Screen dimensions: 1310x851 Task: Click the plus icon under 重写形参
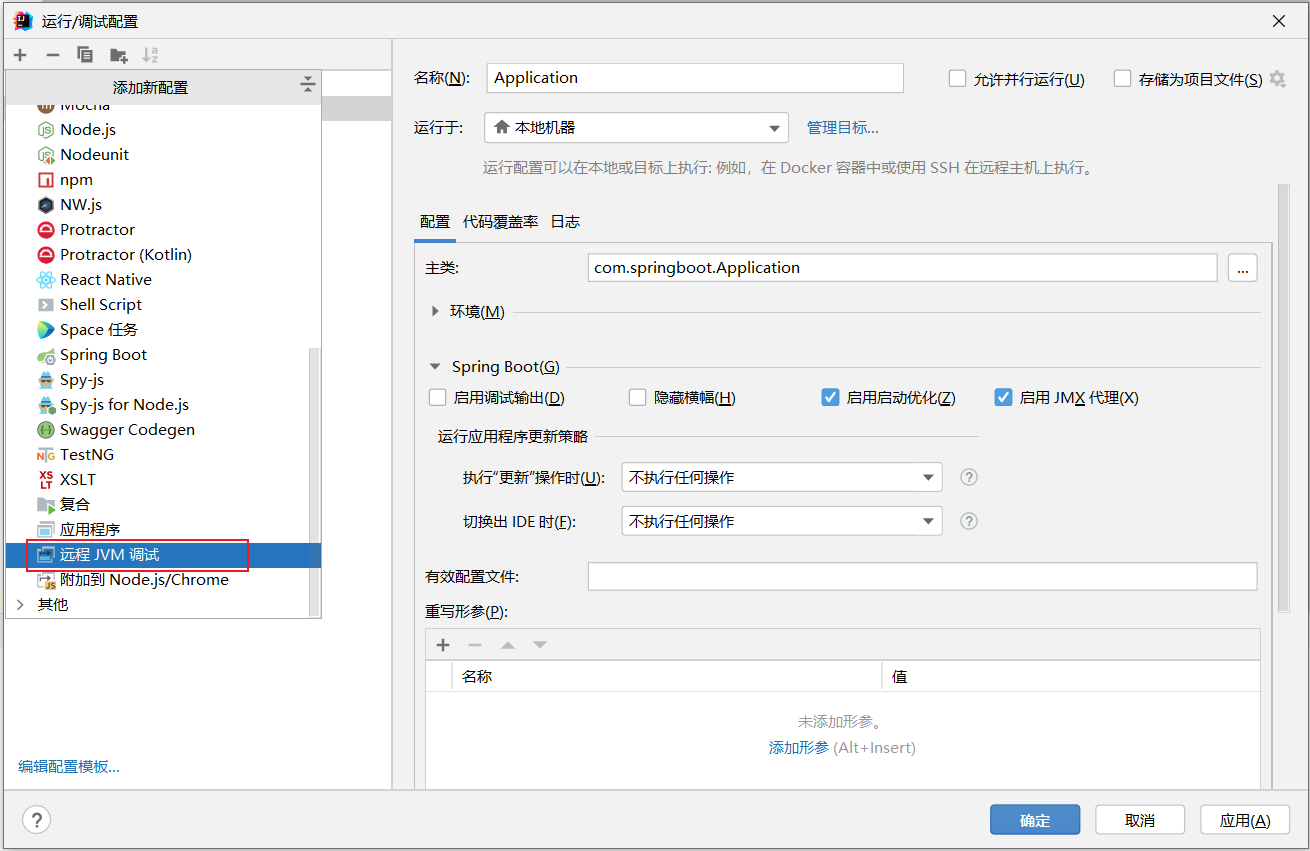coord(443,645)
